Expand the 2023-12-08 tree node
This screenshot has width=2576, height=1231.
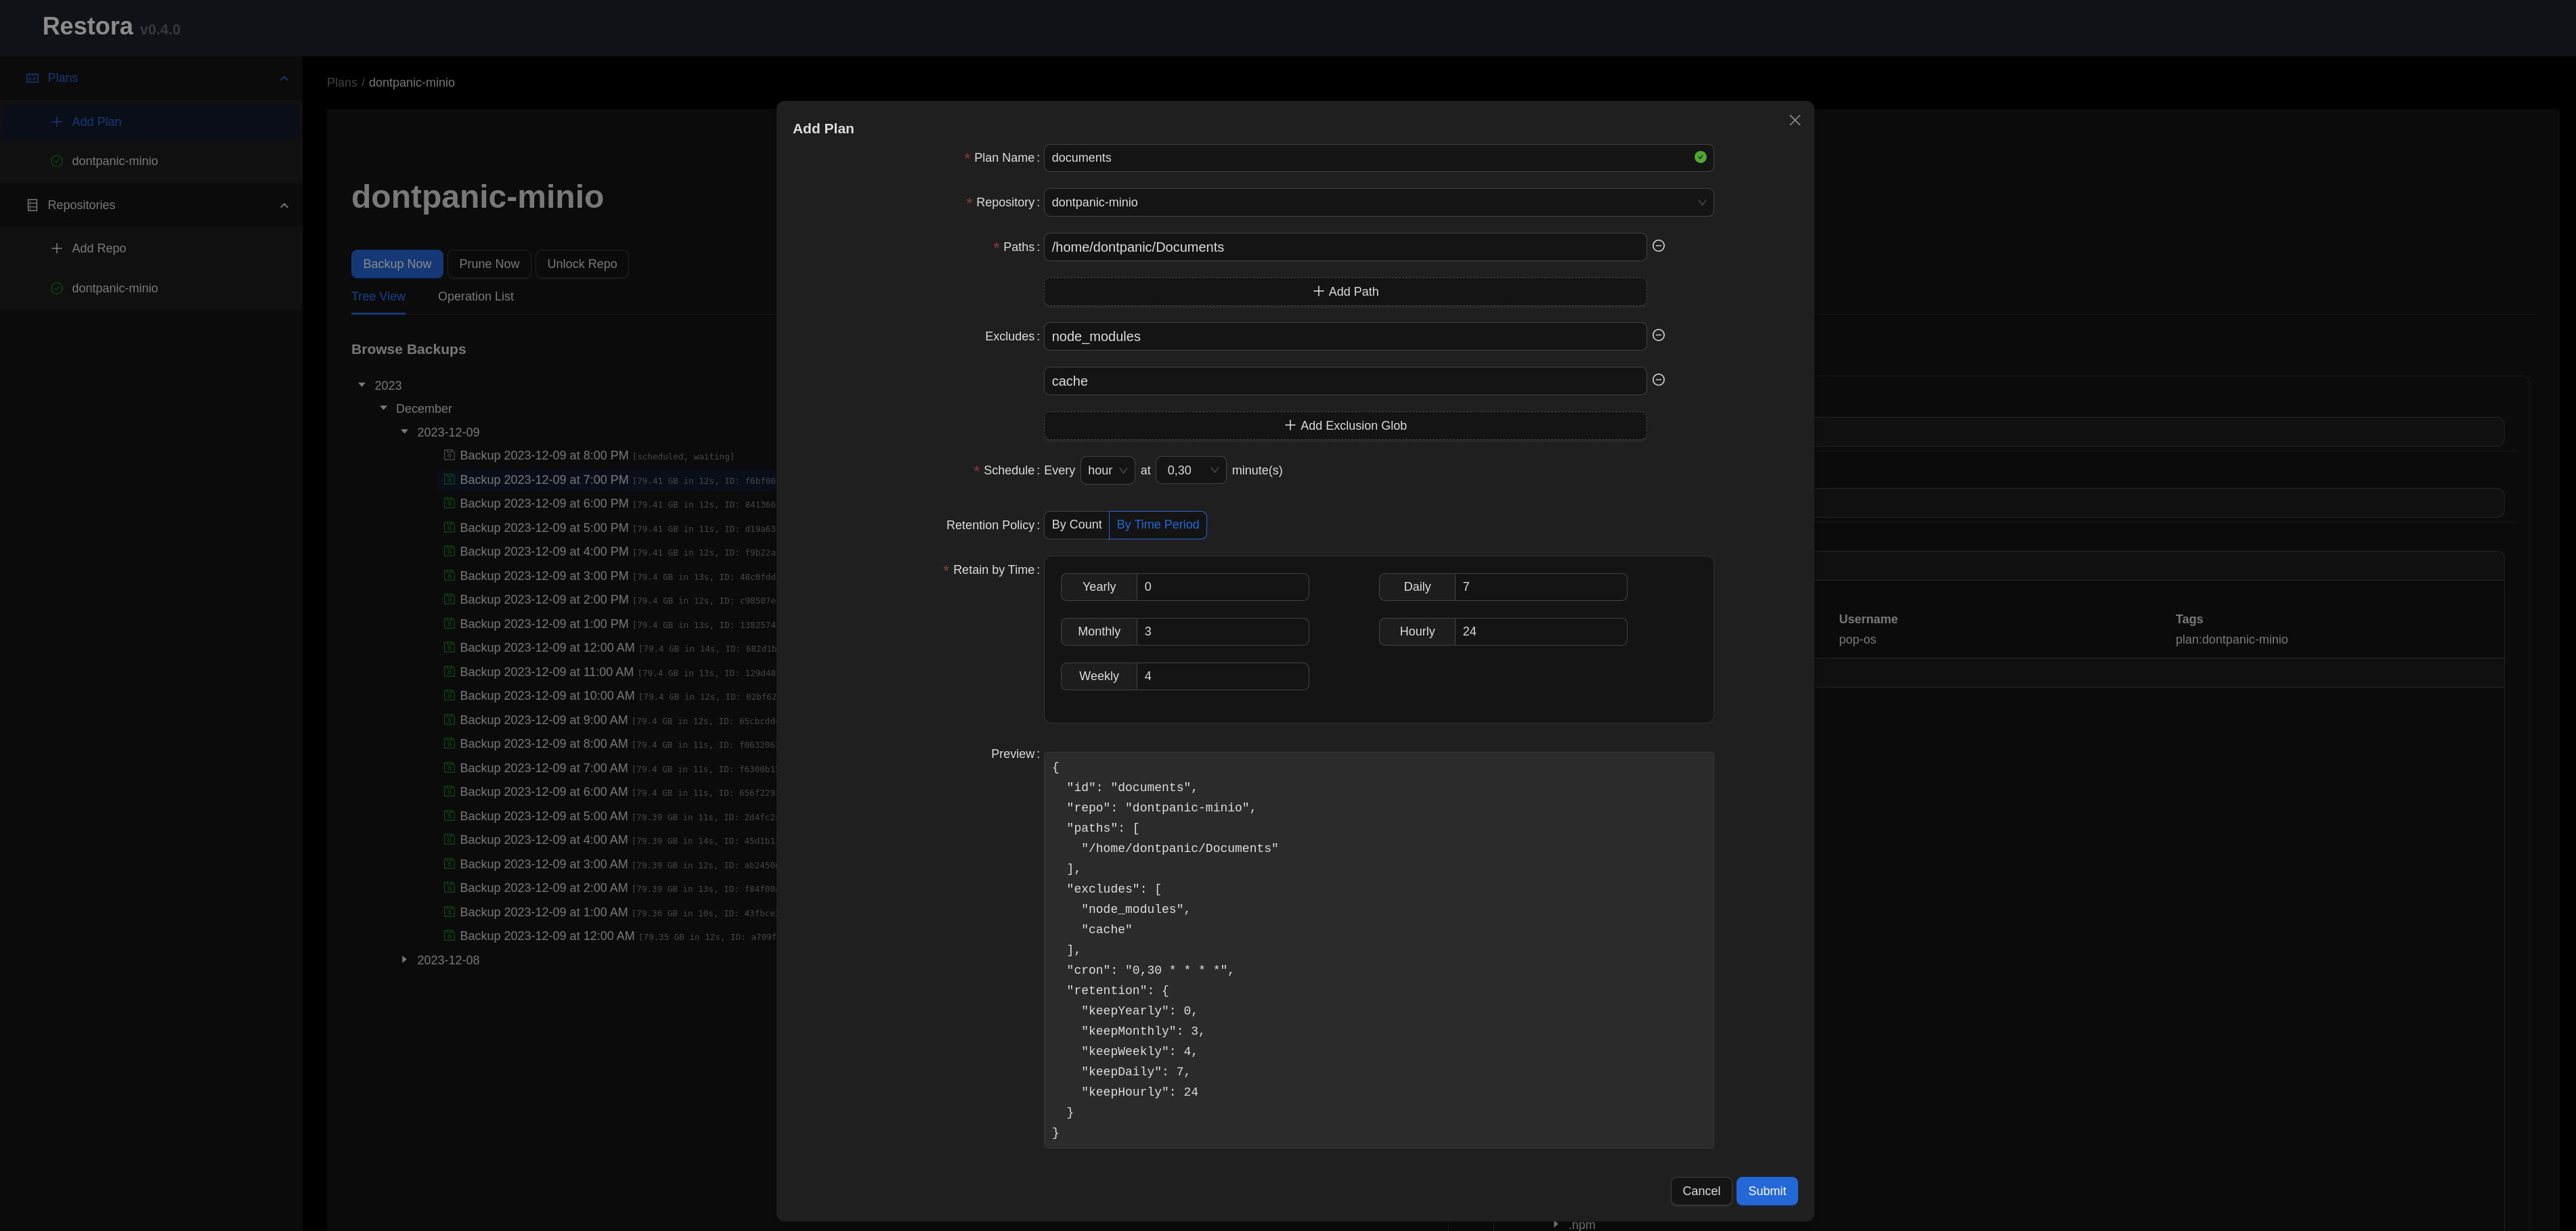pyautogui.click(x=404, y=960)
